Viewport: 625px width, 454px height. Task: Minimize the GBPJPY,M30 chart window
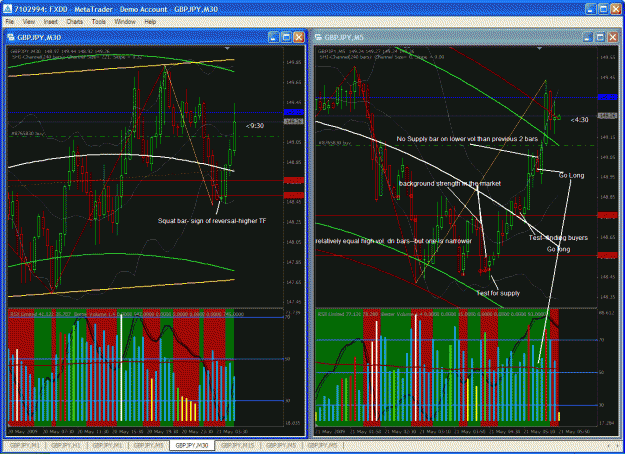tap(273, 37)
